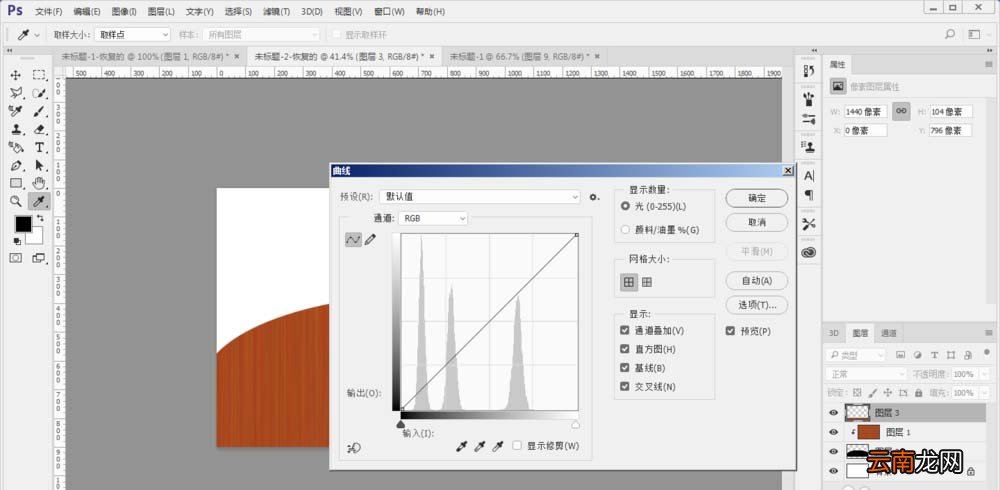Click the 确定 button in Curves dialog

[757, 198]
